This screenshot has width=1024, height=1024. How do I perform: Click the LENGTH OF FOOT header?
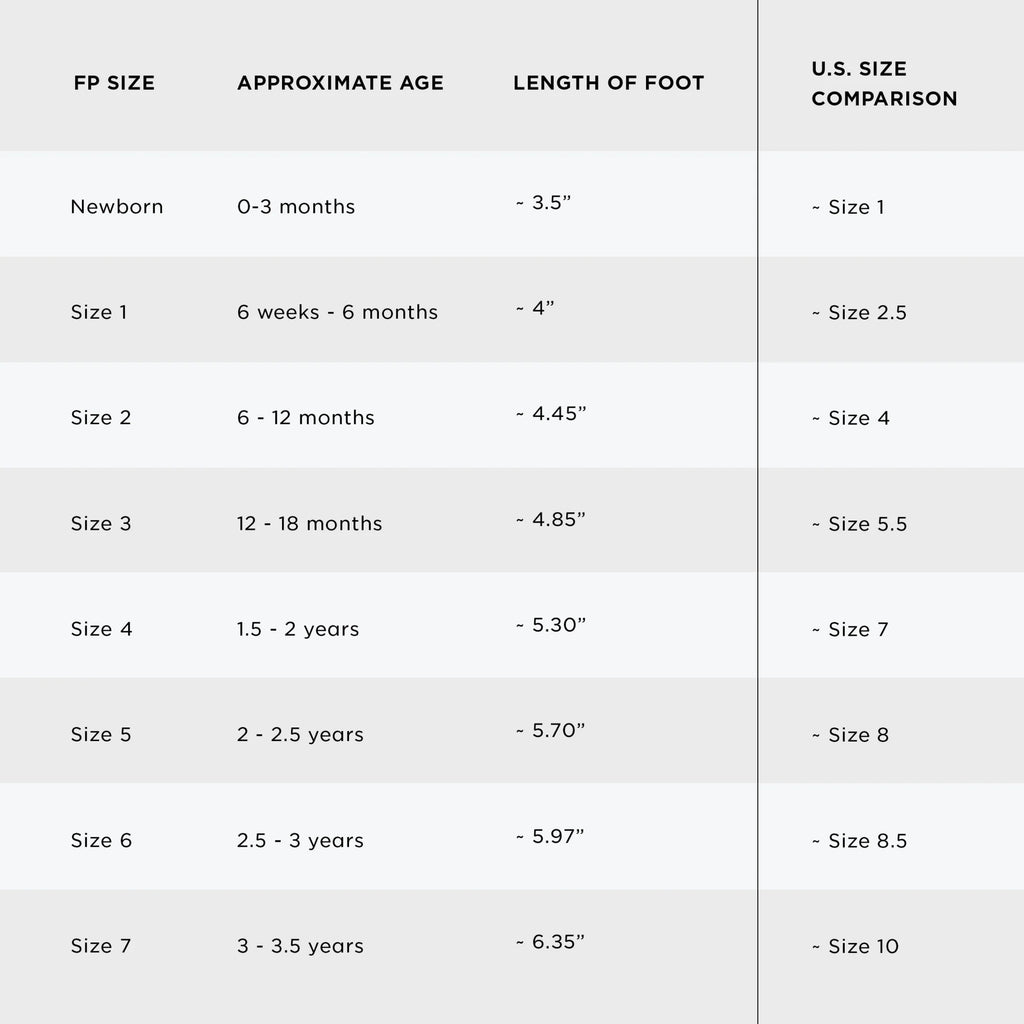(x=608, y=83)
